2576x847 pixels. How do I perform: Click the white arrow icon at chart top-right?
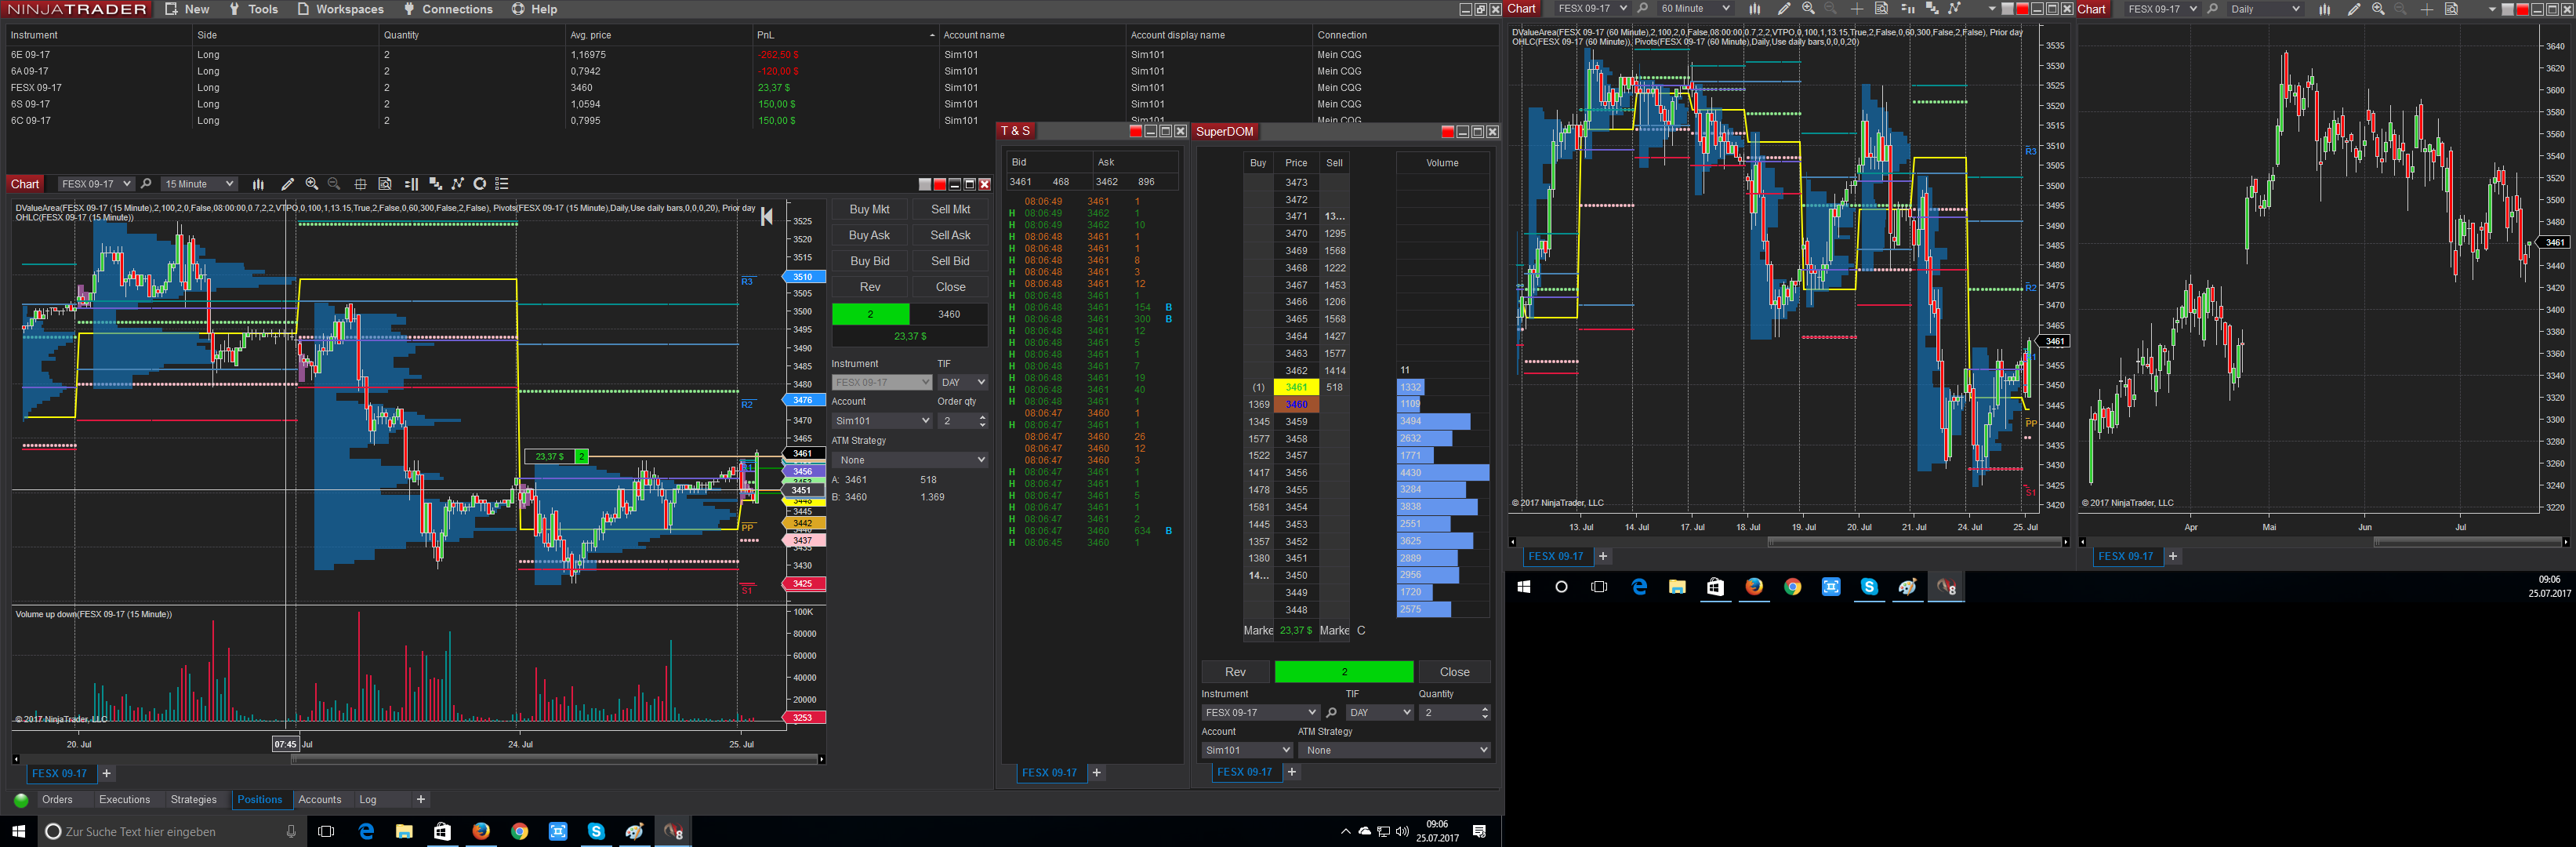pyautogui.click(x=766, y=217)
